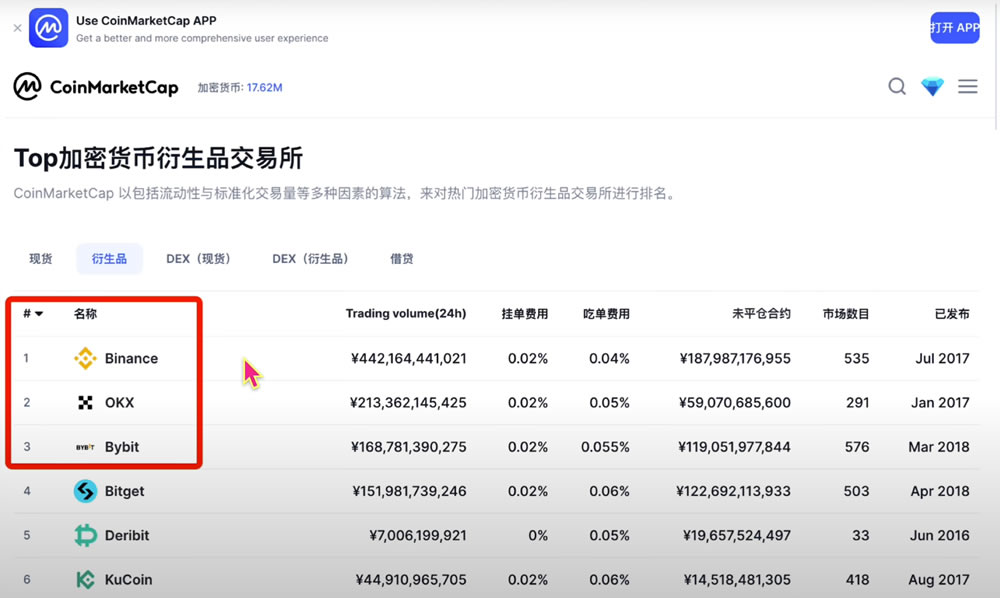1000x598 pixels.
Task: Switch to the 现货 tab
Action: click(40, 258)
